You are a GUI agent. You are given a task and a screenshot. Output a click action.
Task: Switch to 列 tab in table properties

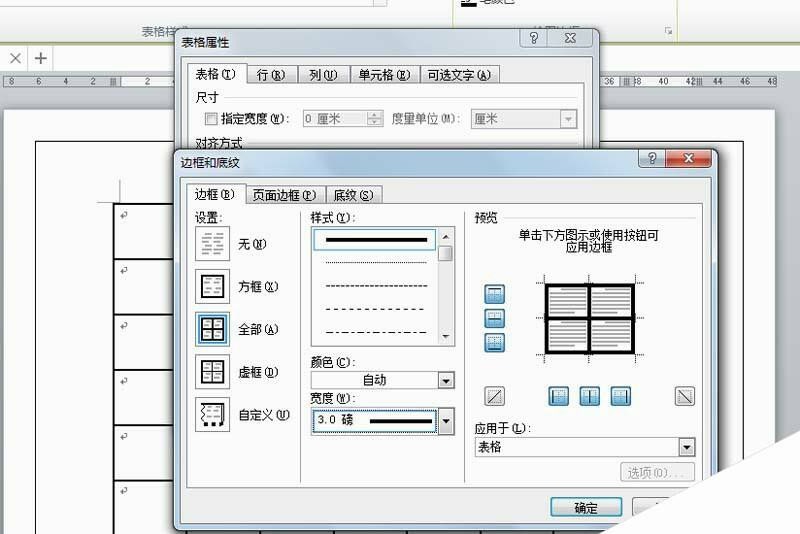tap(323, 75)
